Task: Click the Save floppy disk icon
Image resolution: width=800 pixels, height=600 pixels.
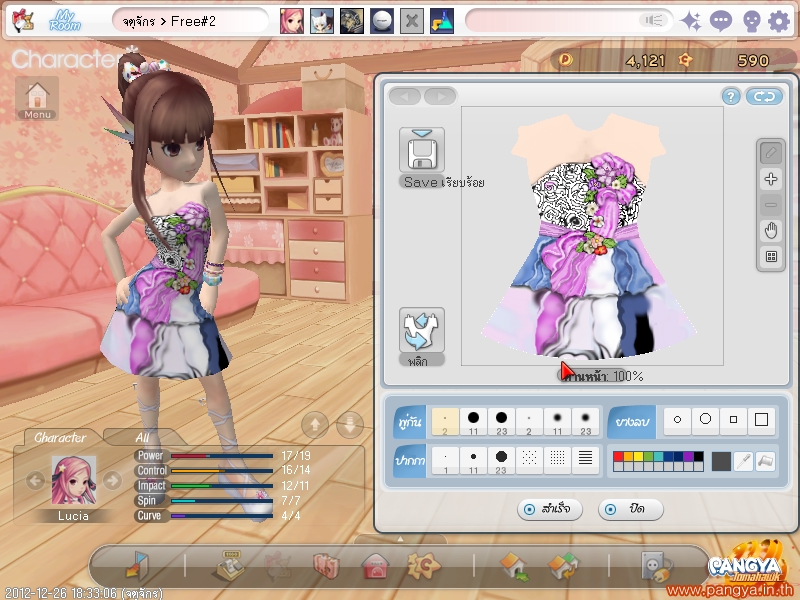Action: click(x=422, y=150)
